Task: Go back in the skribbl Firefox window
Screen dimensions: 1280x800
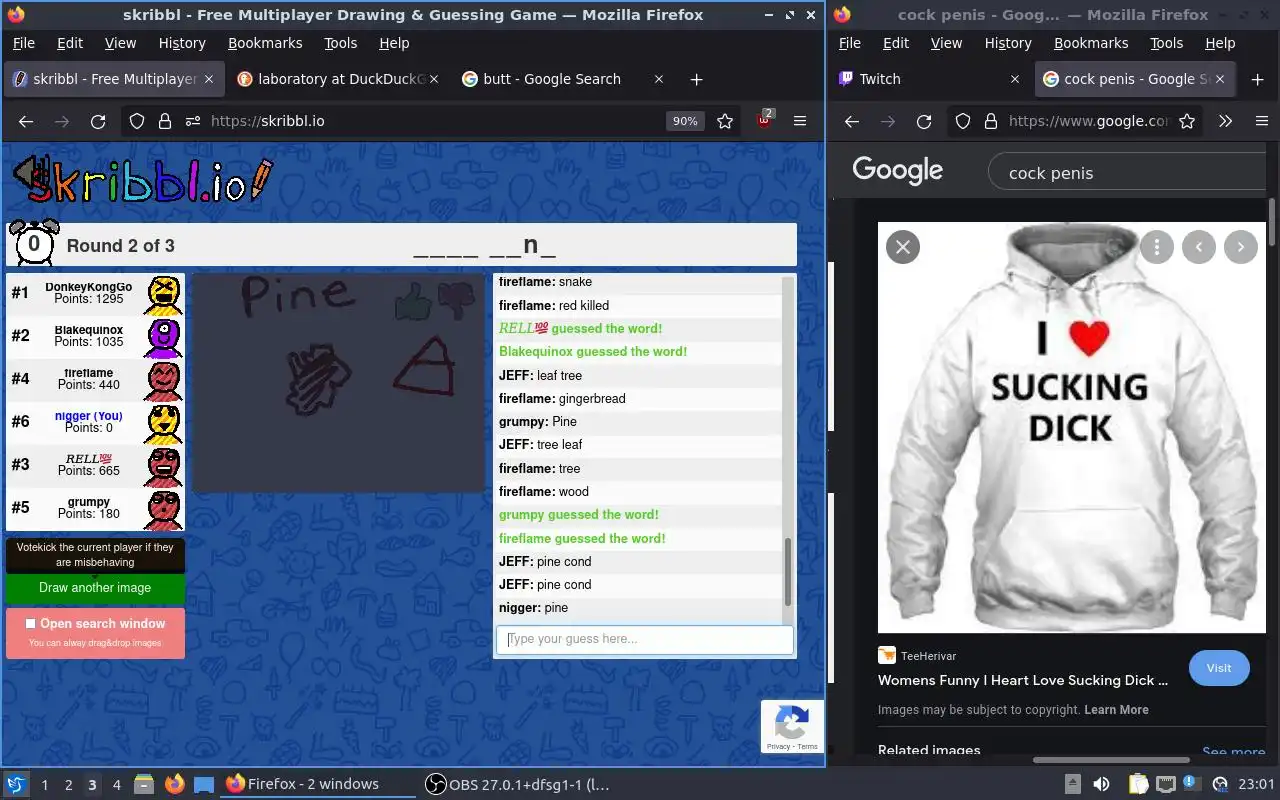Action: [x=26, y=121]
